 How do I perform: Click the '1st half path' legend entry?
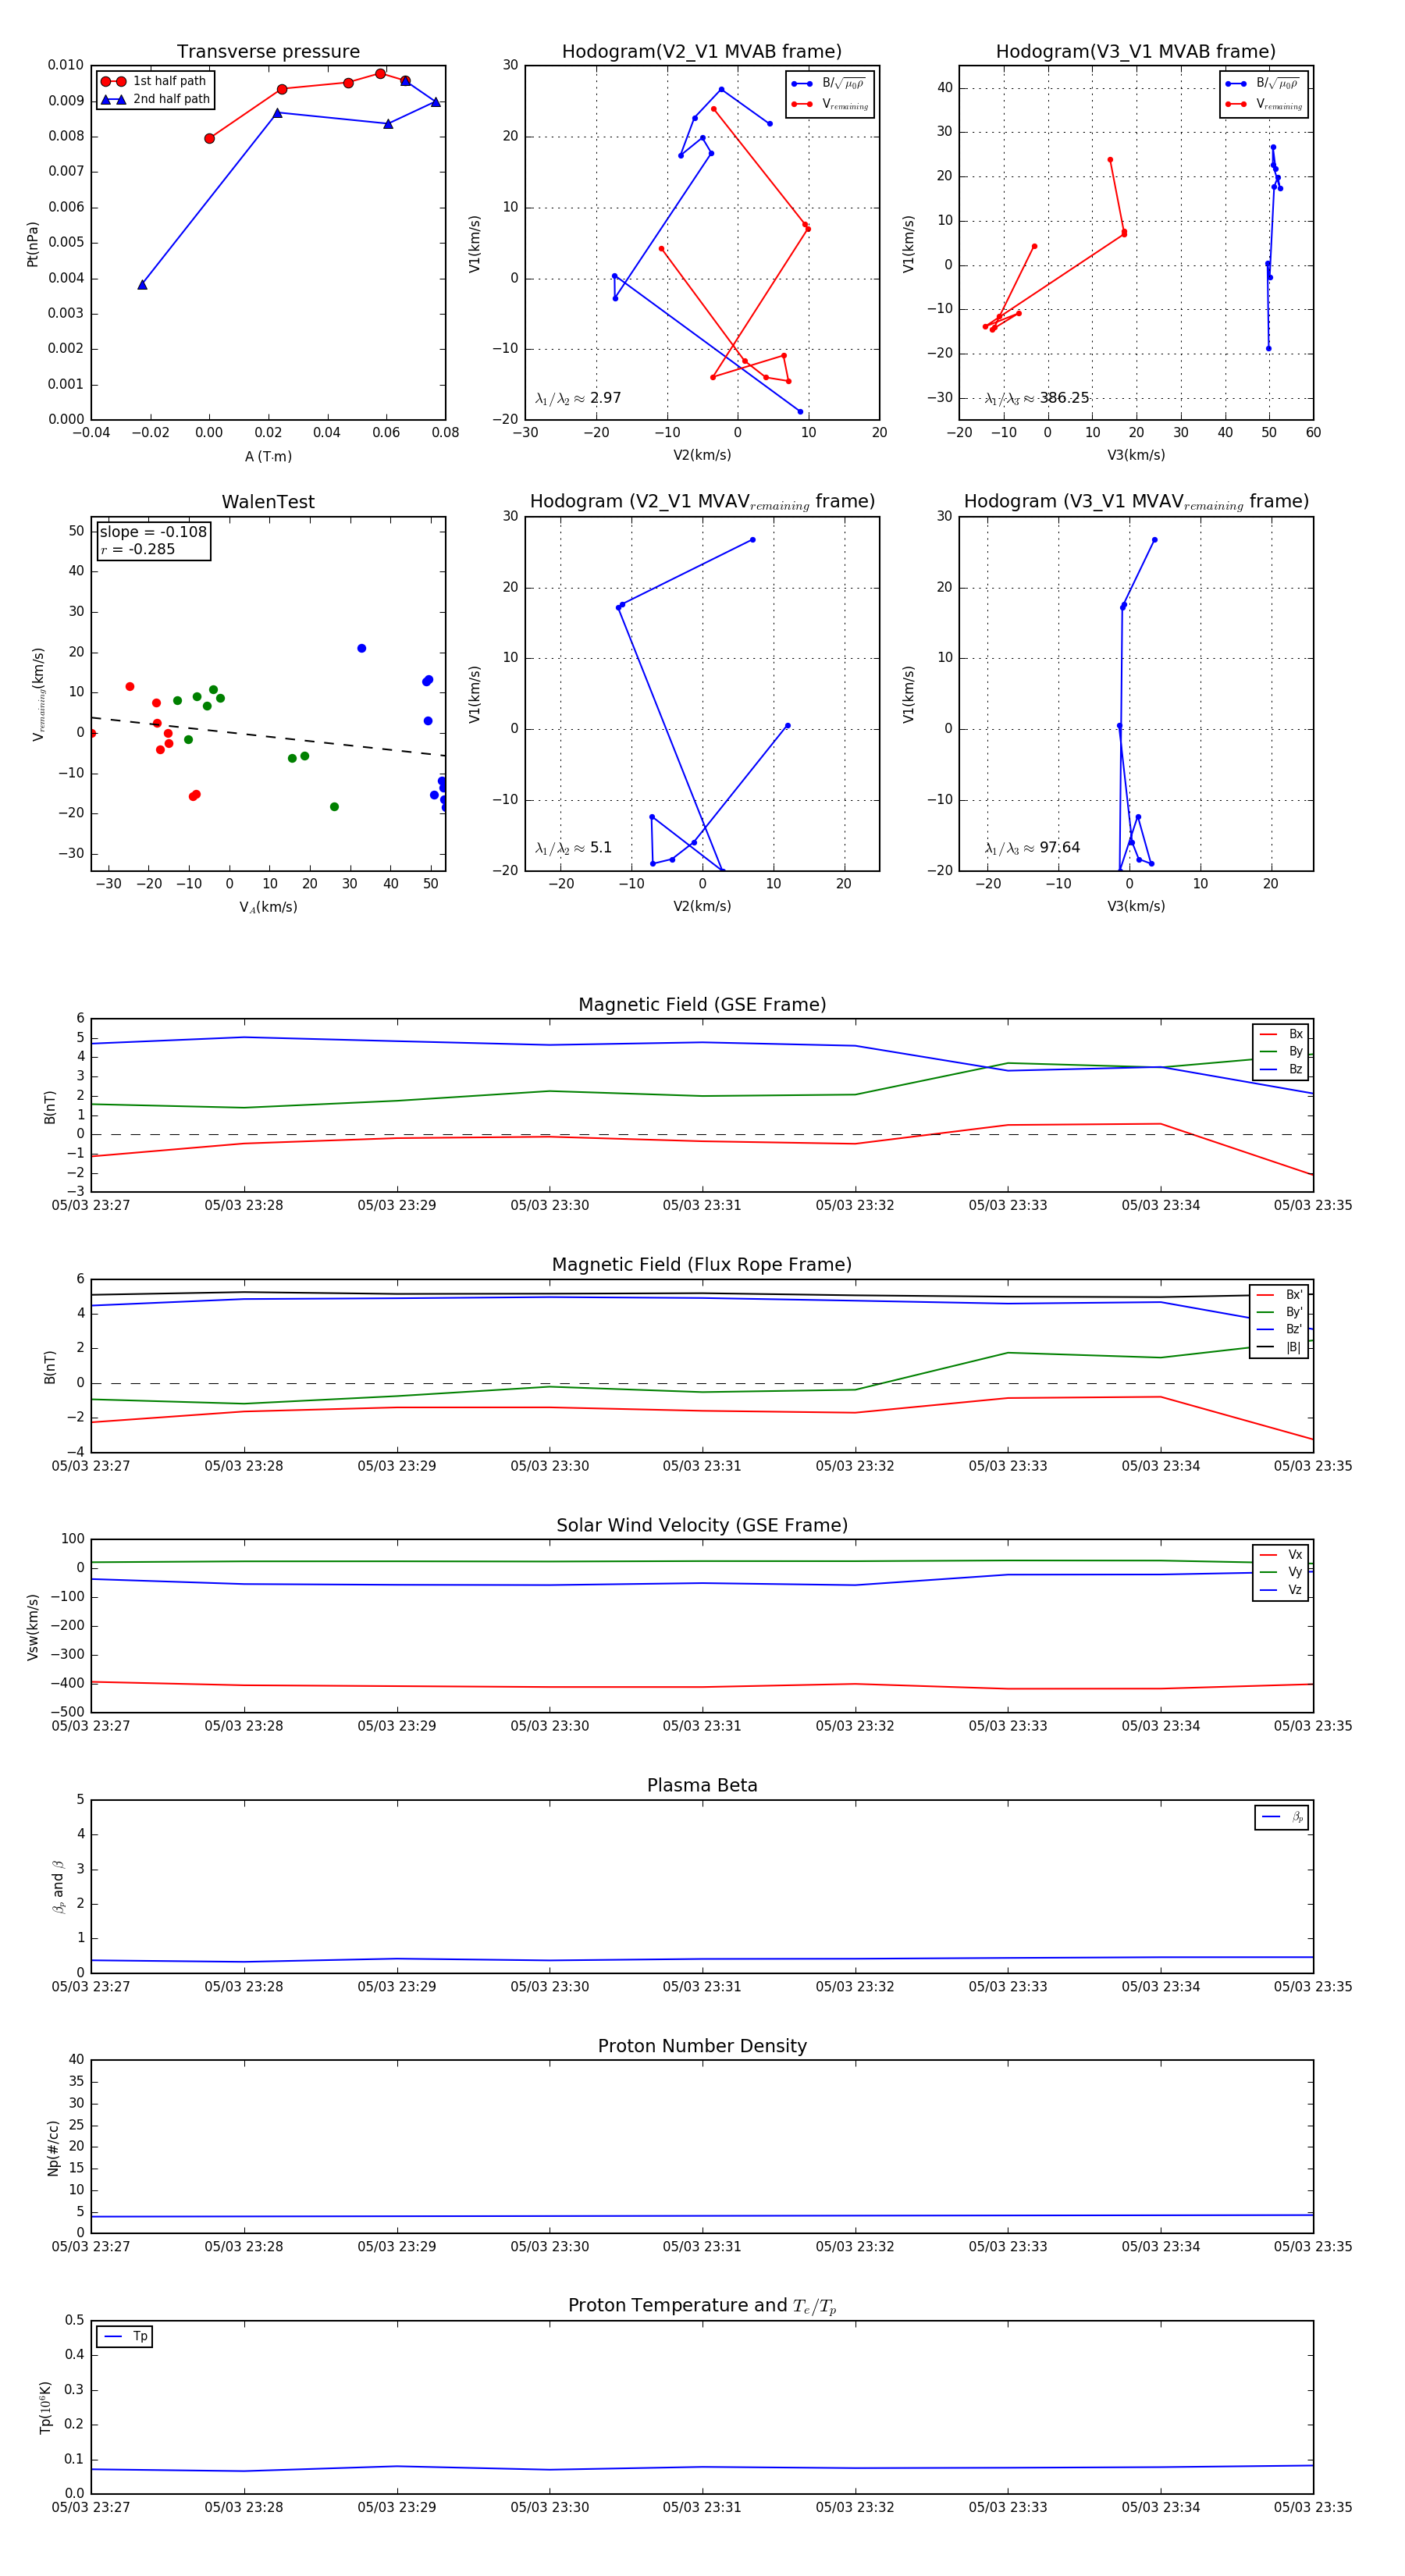coord(154,81)
